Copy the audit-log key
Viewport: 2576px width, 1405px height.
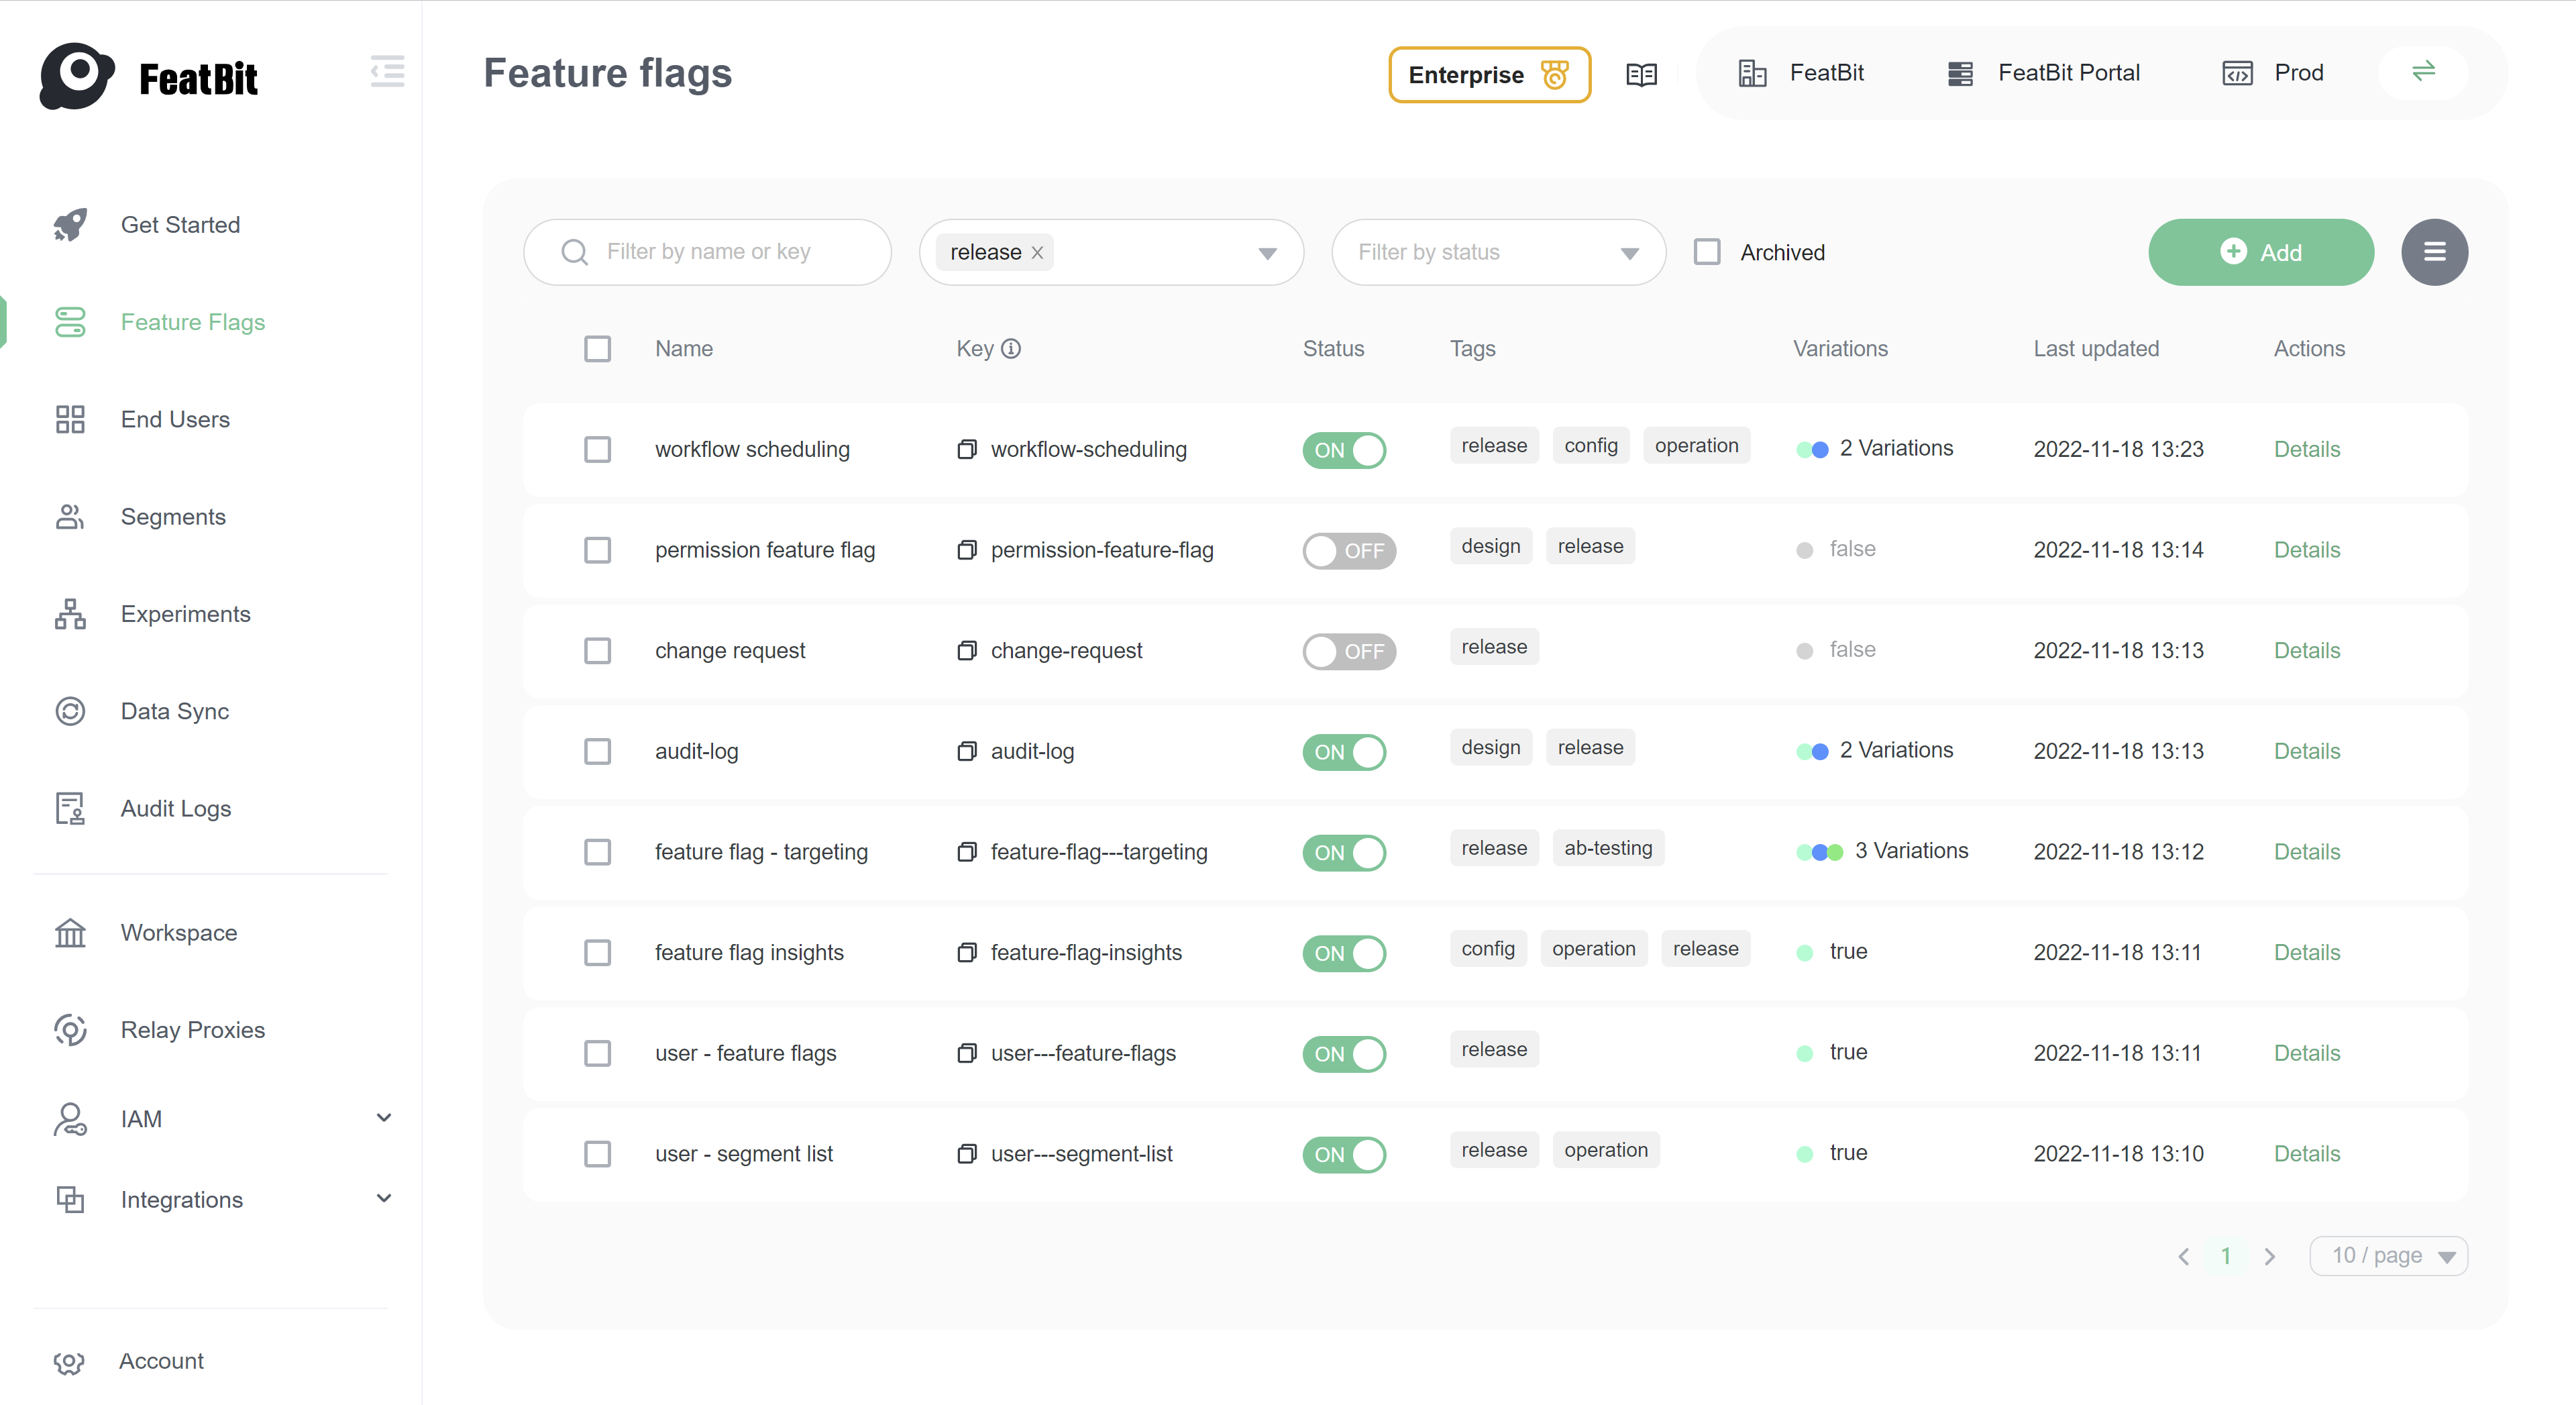click(966, 751)
